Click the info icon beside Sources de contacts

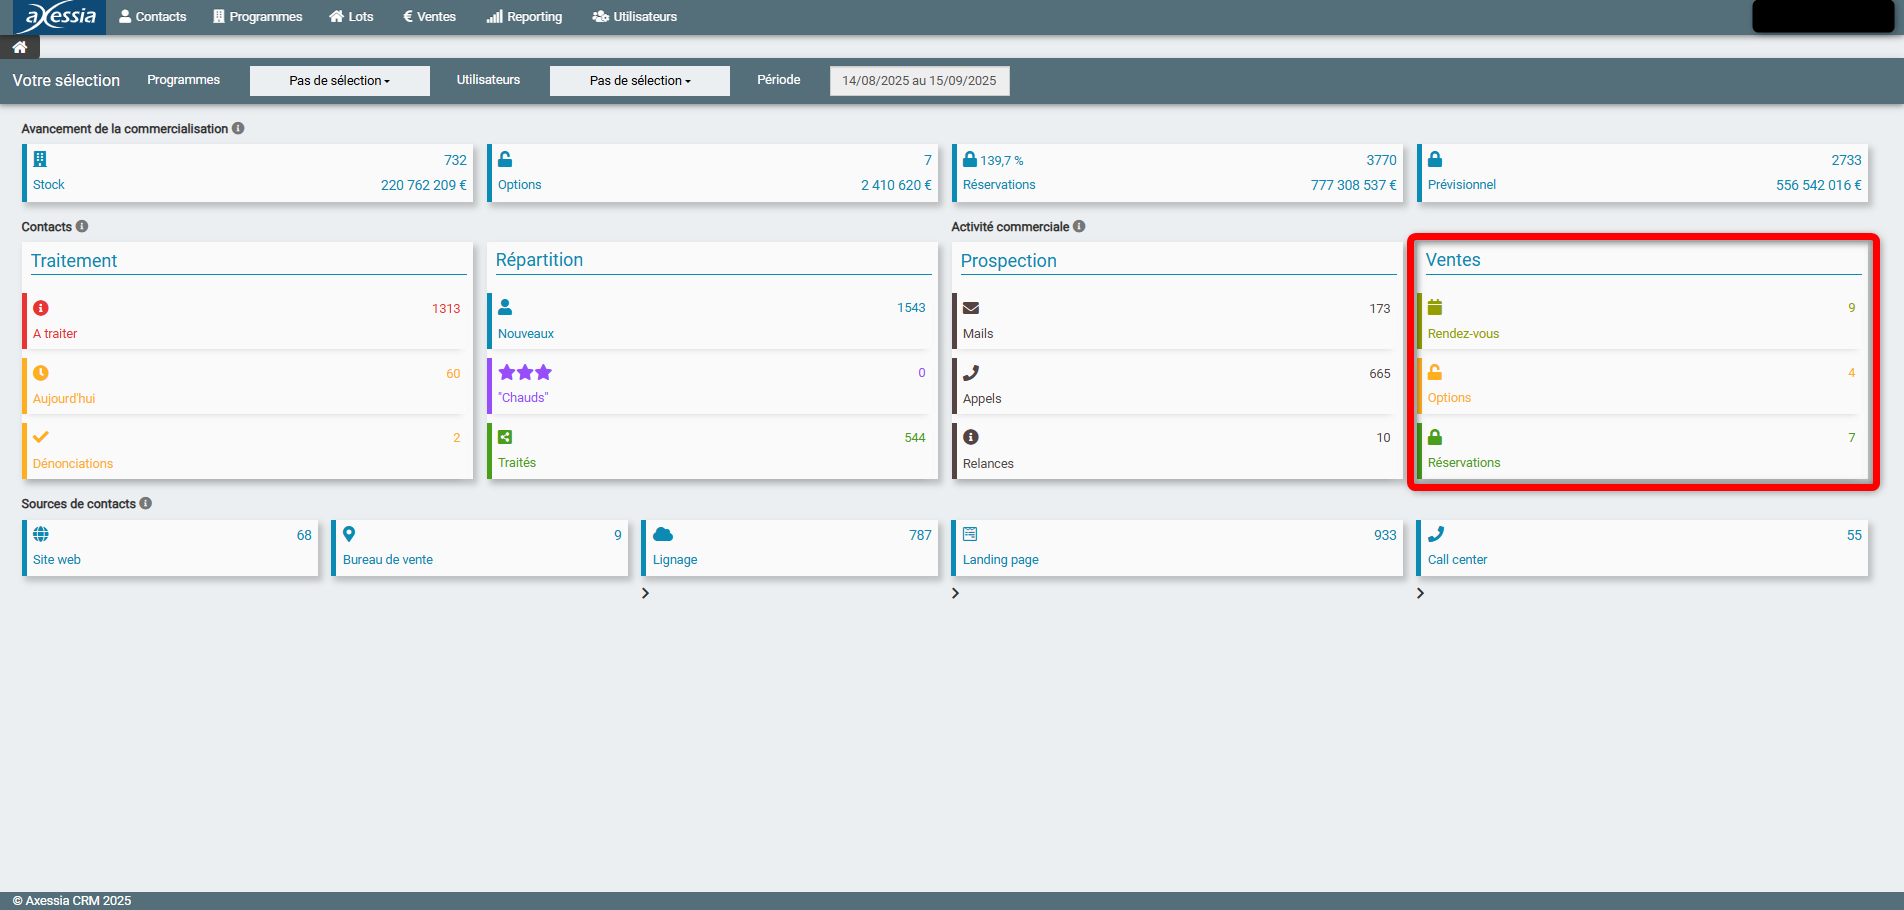pos(146,504)
